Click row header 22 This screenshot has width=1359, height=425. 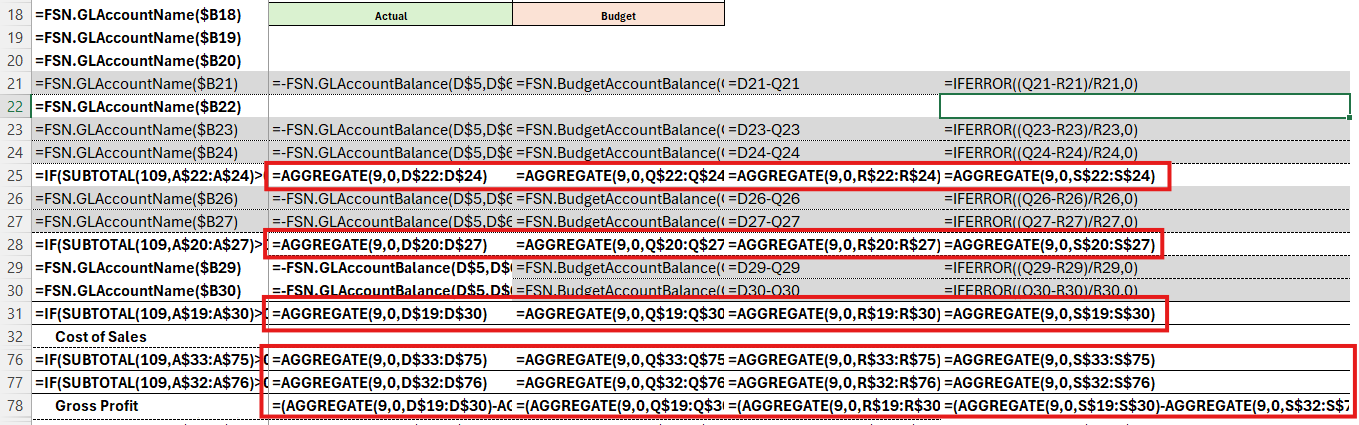[x=15, y=106]
